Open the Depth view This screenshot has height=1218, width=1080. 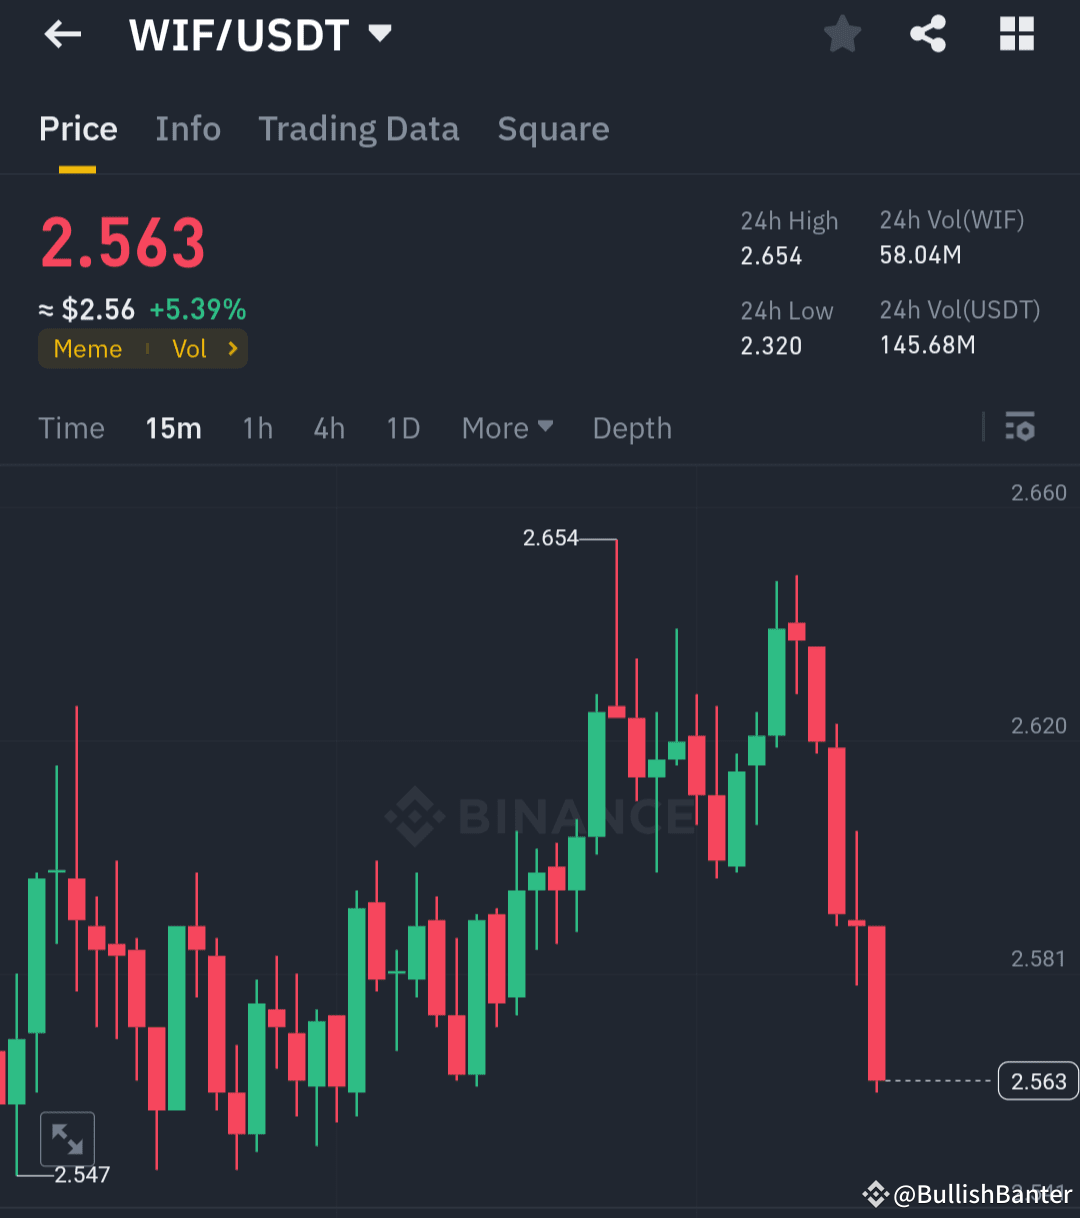click(632, 427)
